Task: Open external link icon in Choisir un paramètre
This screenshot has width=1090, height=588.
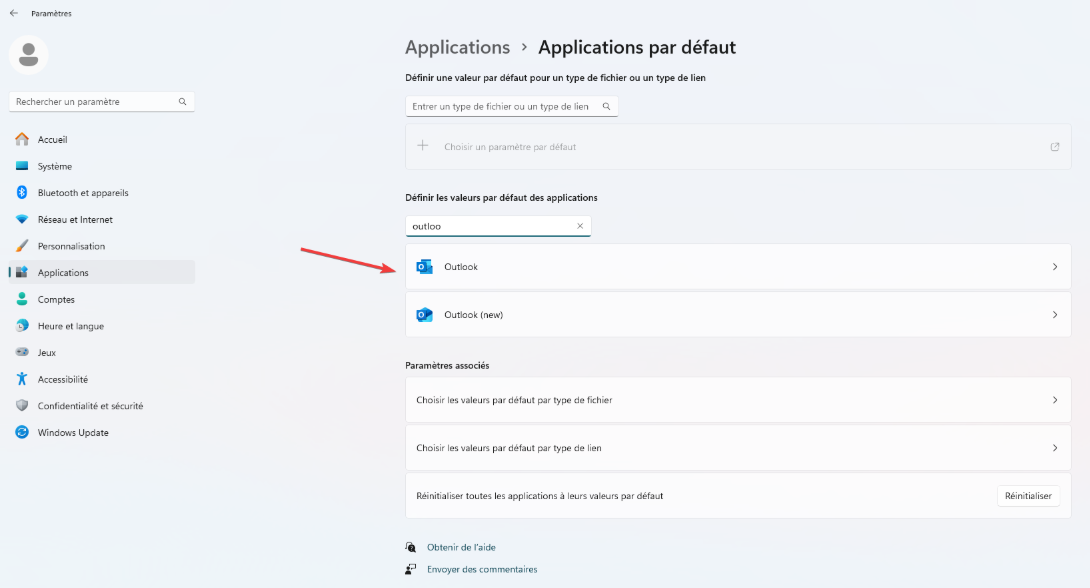Action: coord(1055,147)
